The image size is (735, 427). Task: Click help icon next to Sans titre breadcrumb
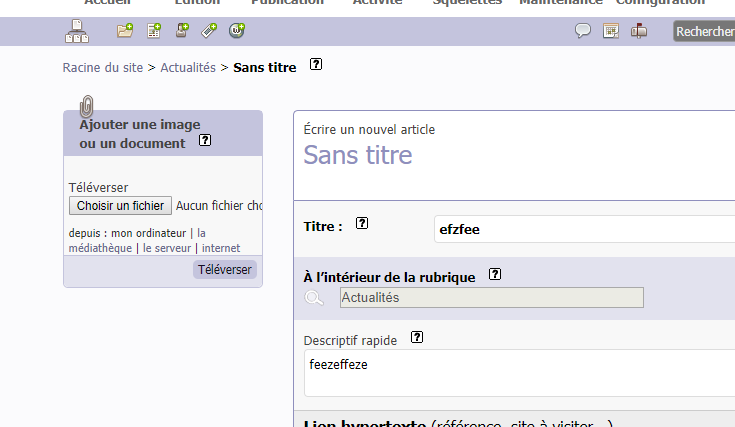316,65
